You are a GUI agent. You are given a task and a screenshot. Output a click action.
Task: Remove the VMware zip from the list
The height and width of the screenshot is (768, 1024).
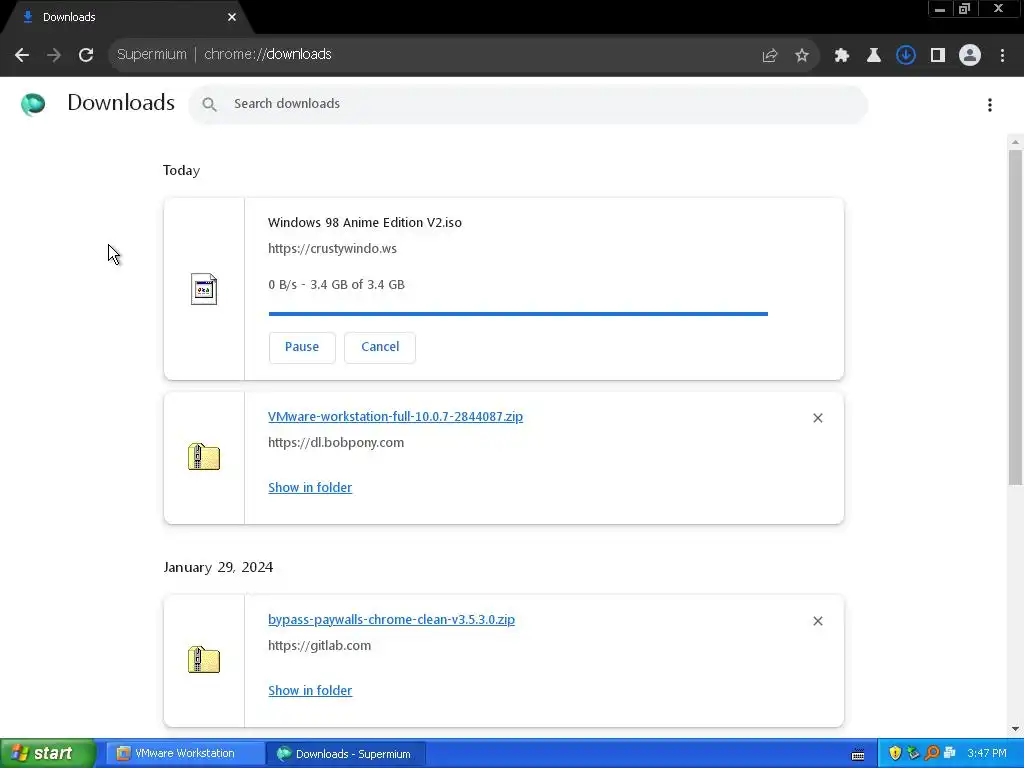pos(818,418)
